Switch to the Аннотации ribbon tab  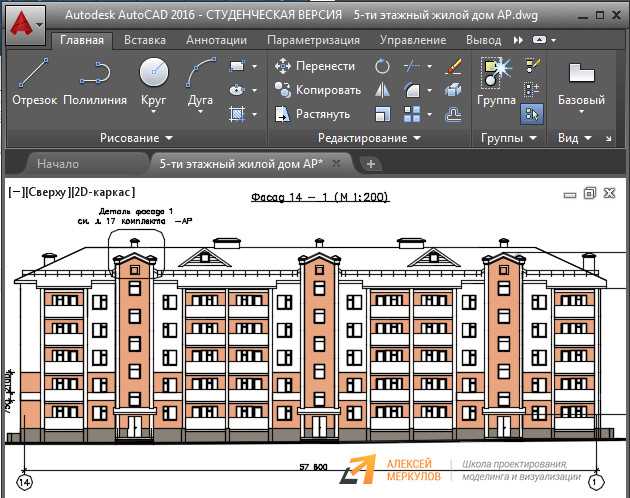(216, 40)
